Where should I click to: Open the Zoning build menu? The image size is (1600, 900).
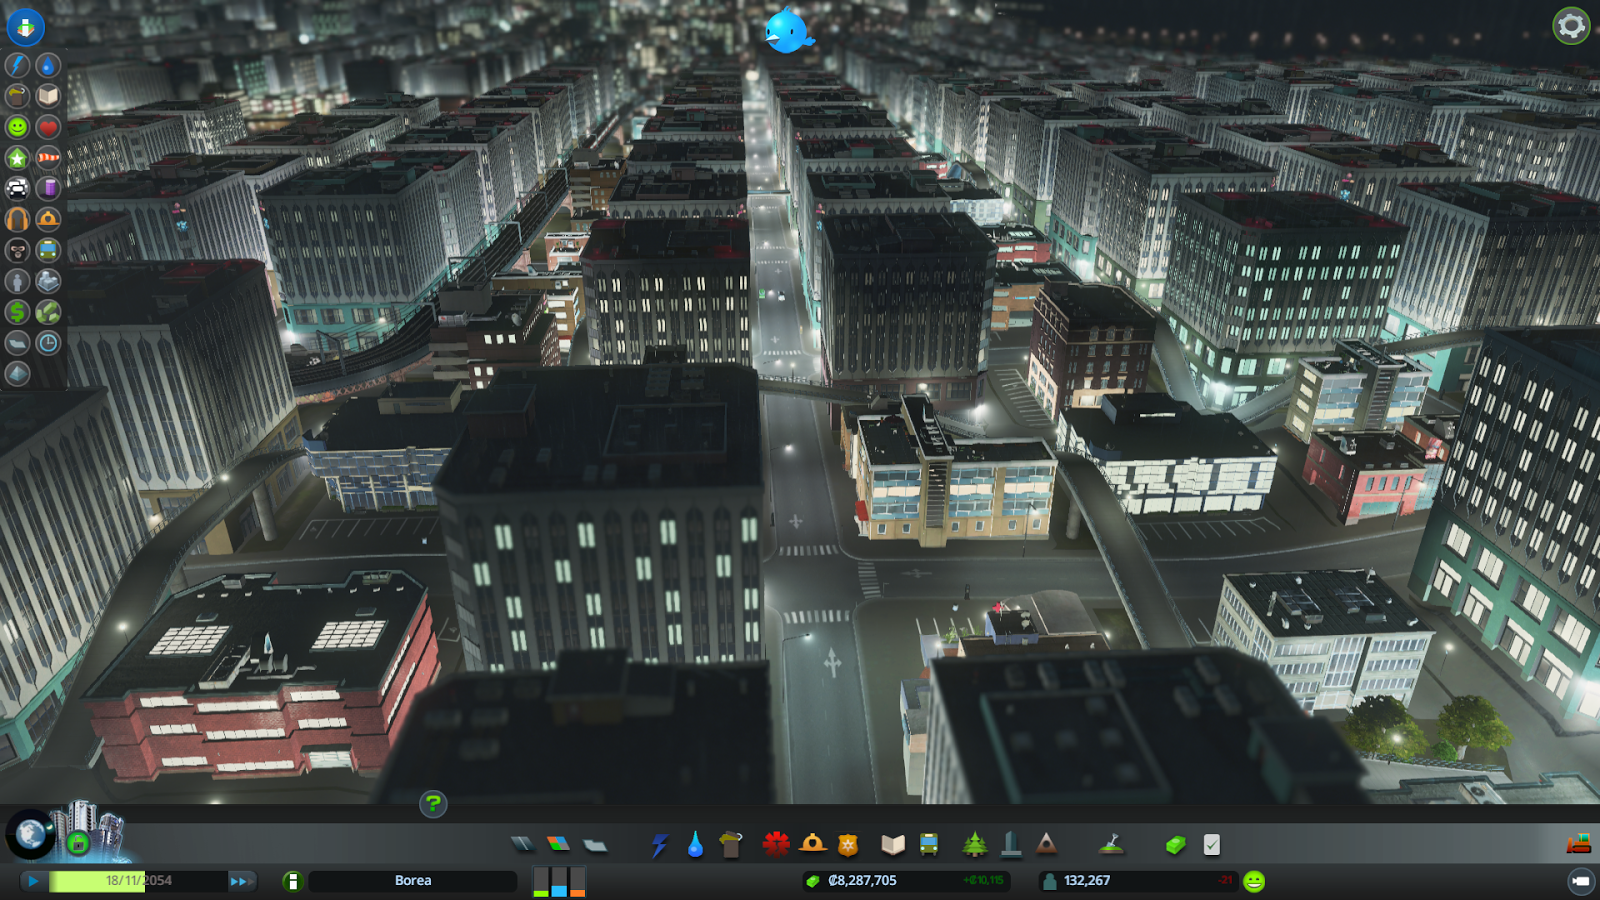558,845
